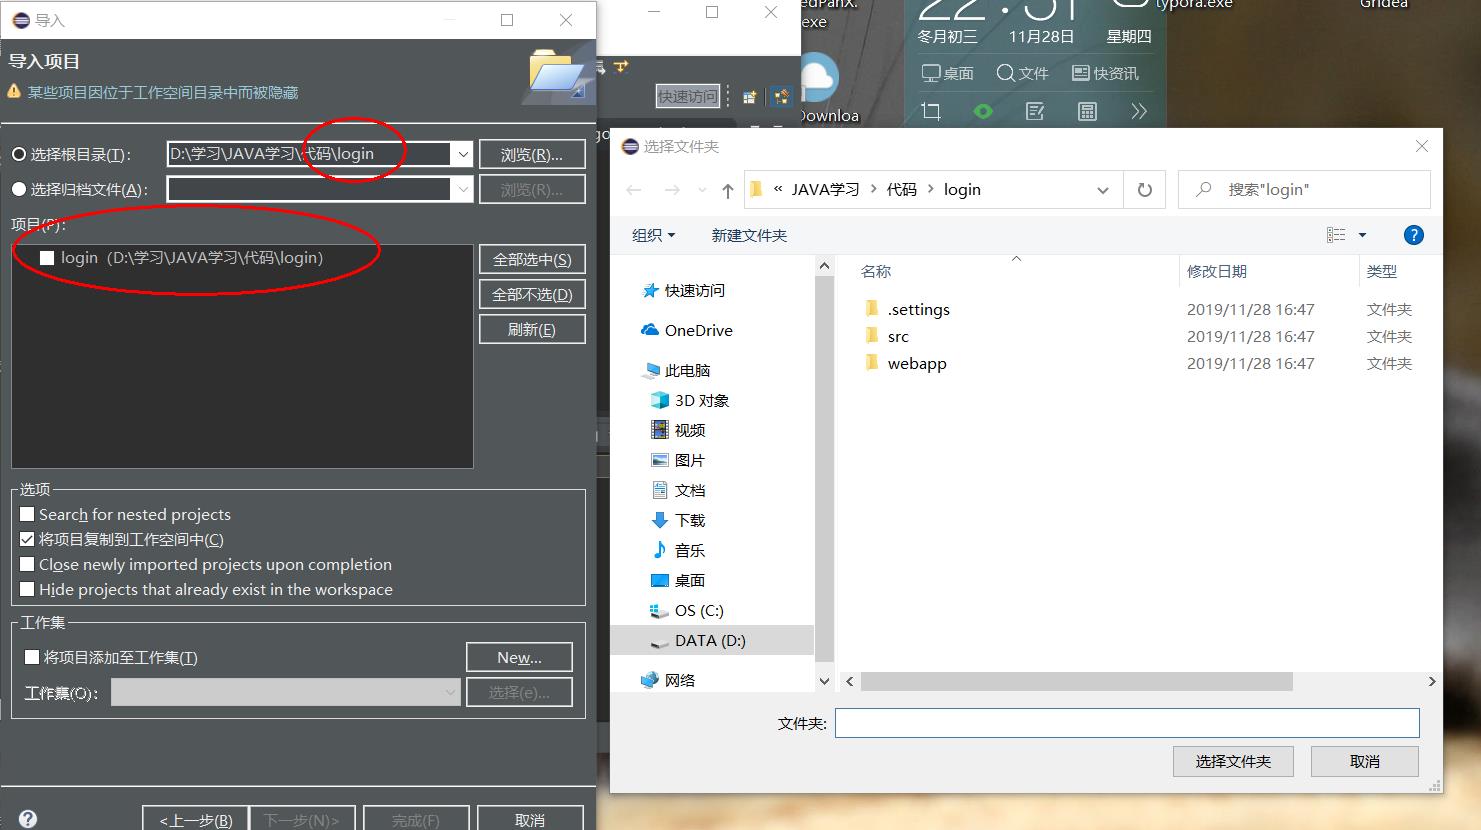Image resolution: width=1481 pixels, height=830 pixels.
Task: Click the root directory path field
Action: point(309,154)
